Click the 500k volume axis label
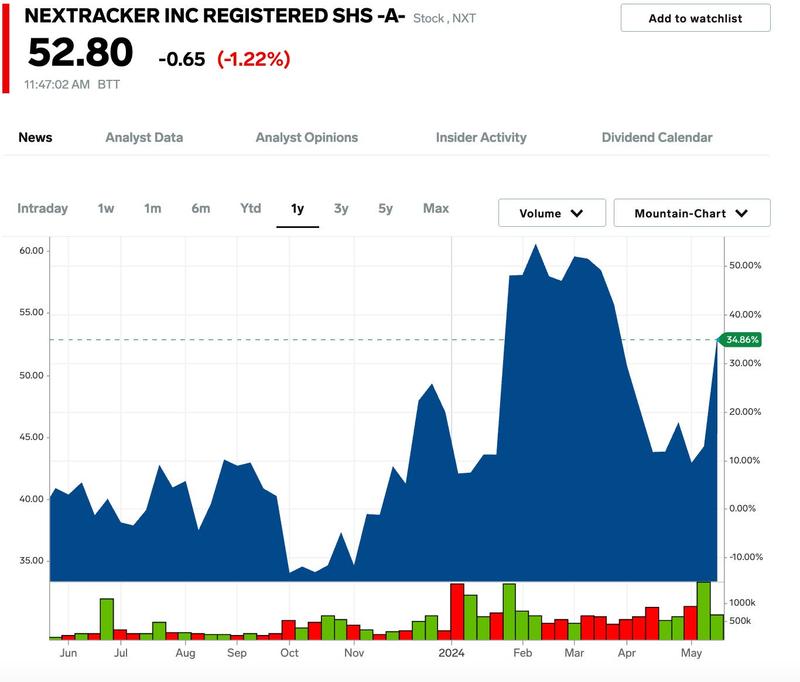 click(740, 621)
